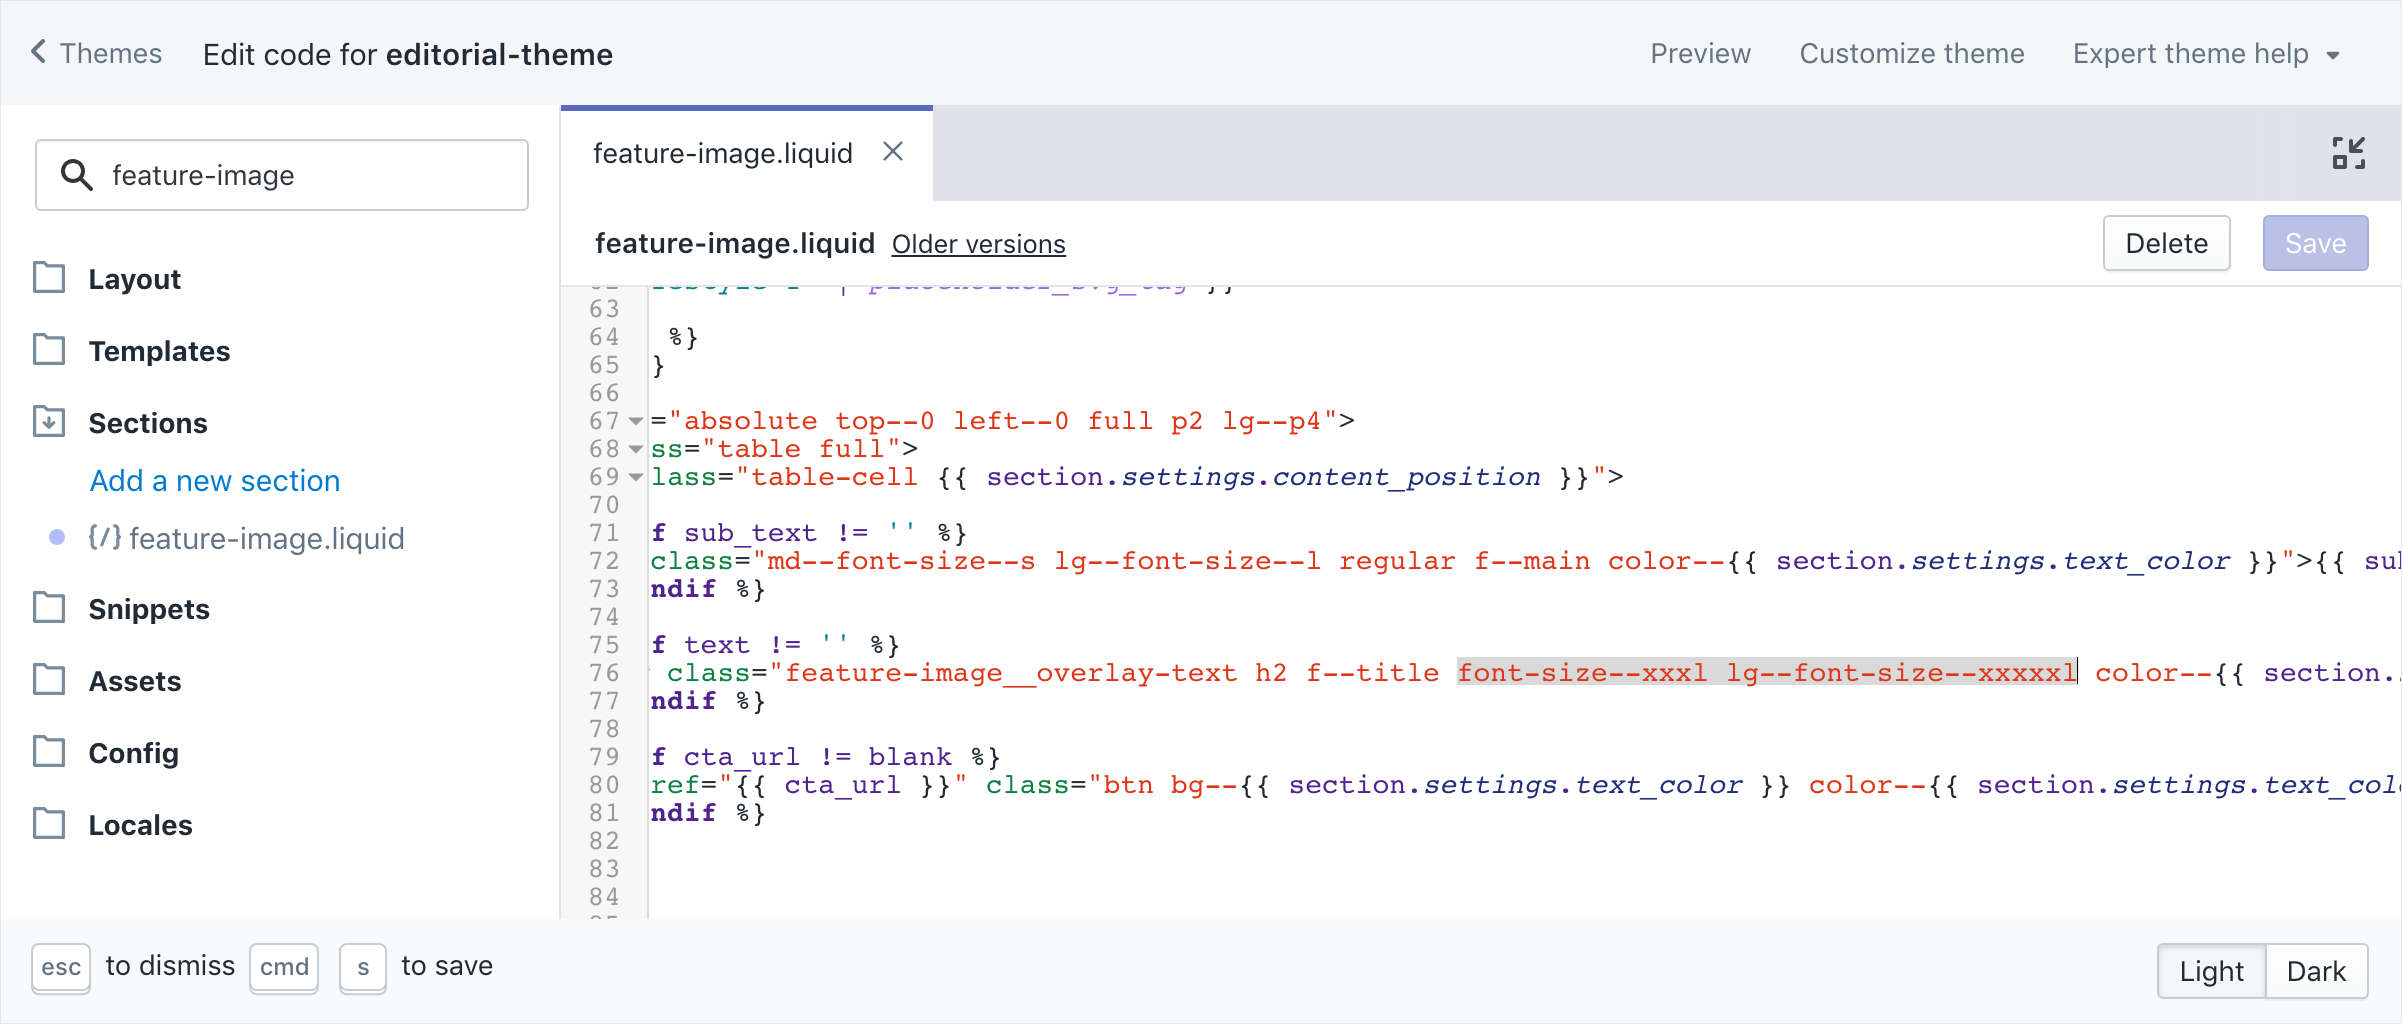Switch editor theme to Light
The image size is (2402, 1024).
(2212, 969)
